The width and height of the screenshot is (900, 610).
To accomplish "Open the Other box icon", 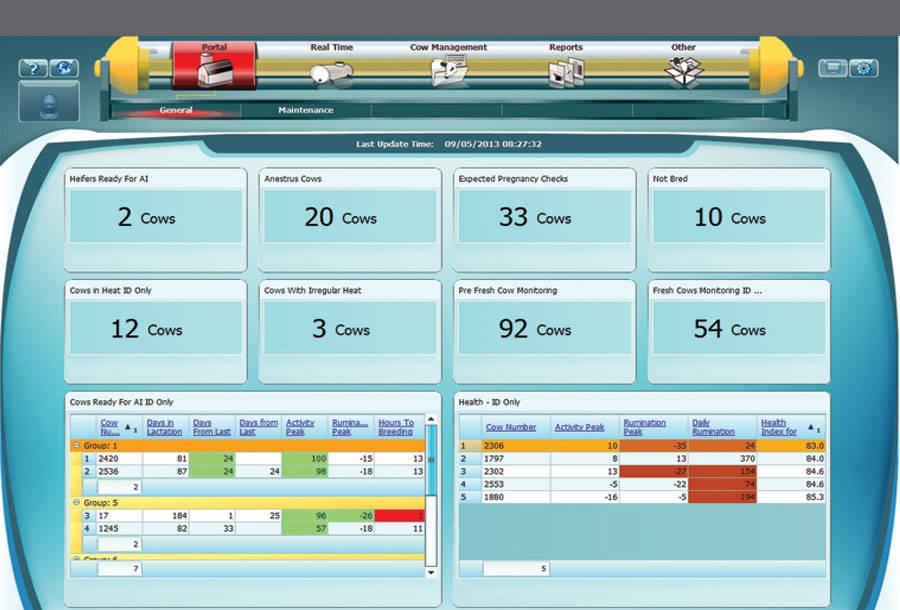I will [683, 72].
